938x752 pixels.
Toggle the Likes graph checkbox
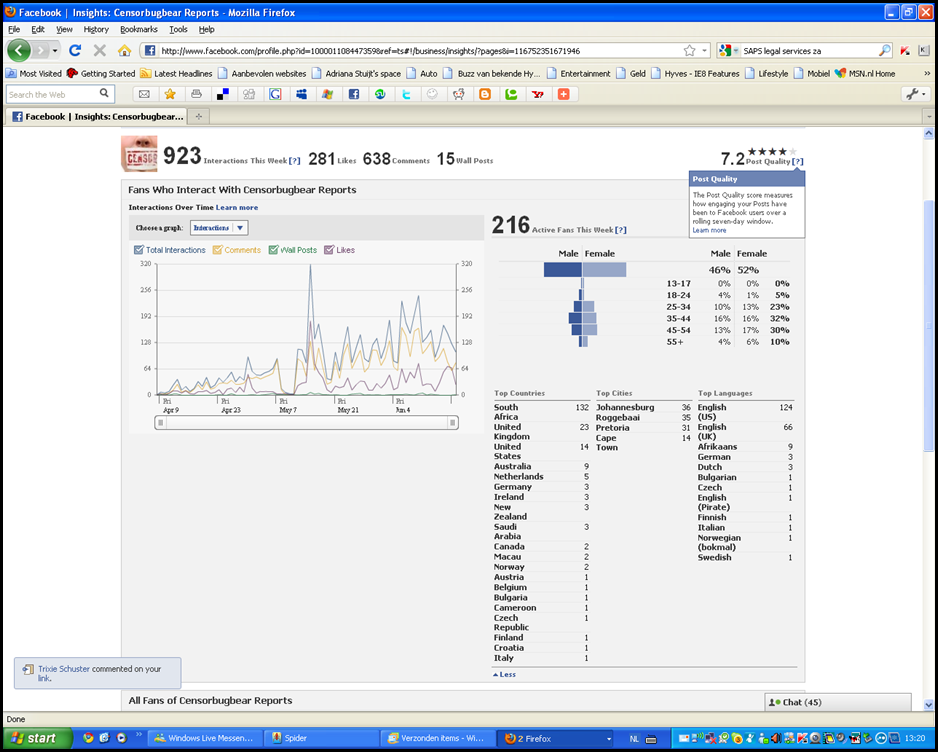[329, 250]
